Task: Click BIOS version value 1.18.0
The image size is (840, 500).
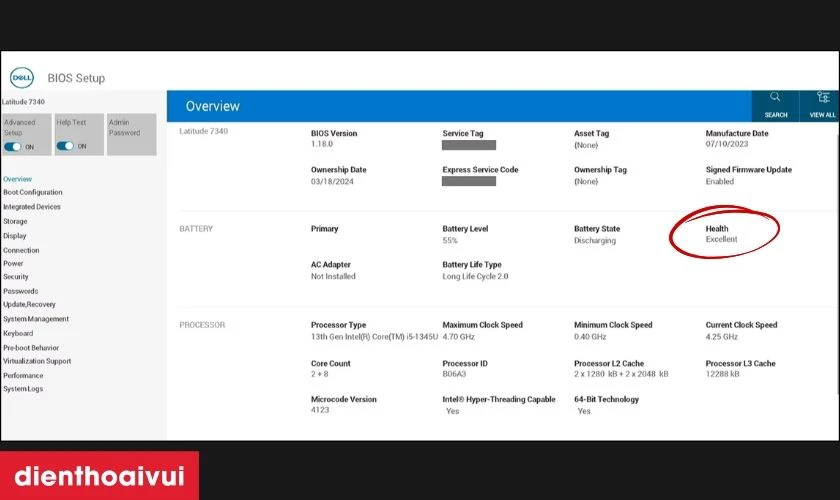Action: click(x=321, y=144)
